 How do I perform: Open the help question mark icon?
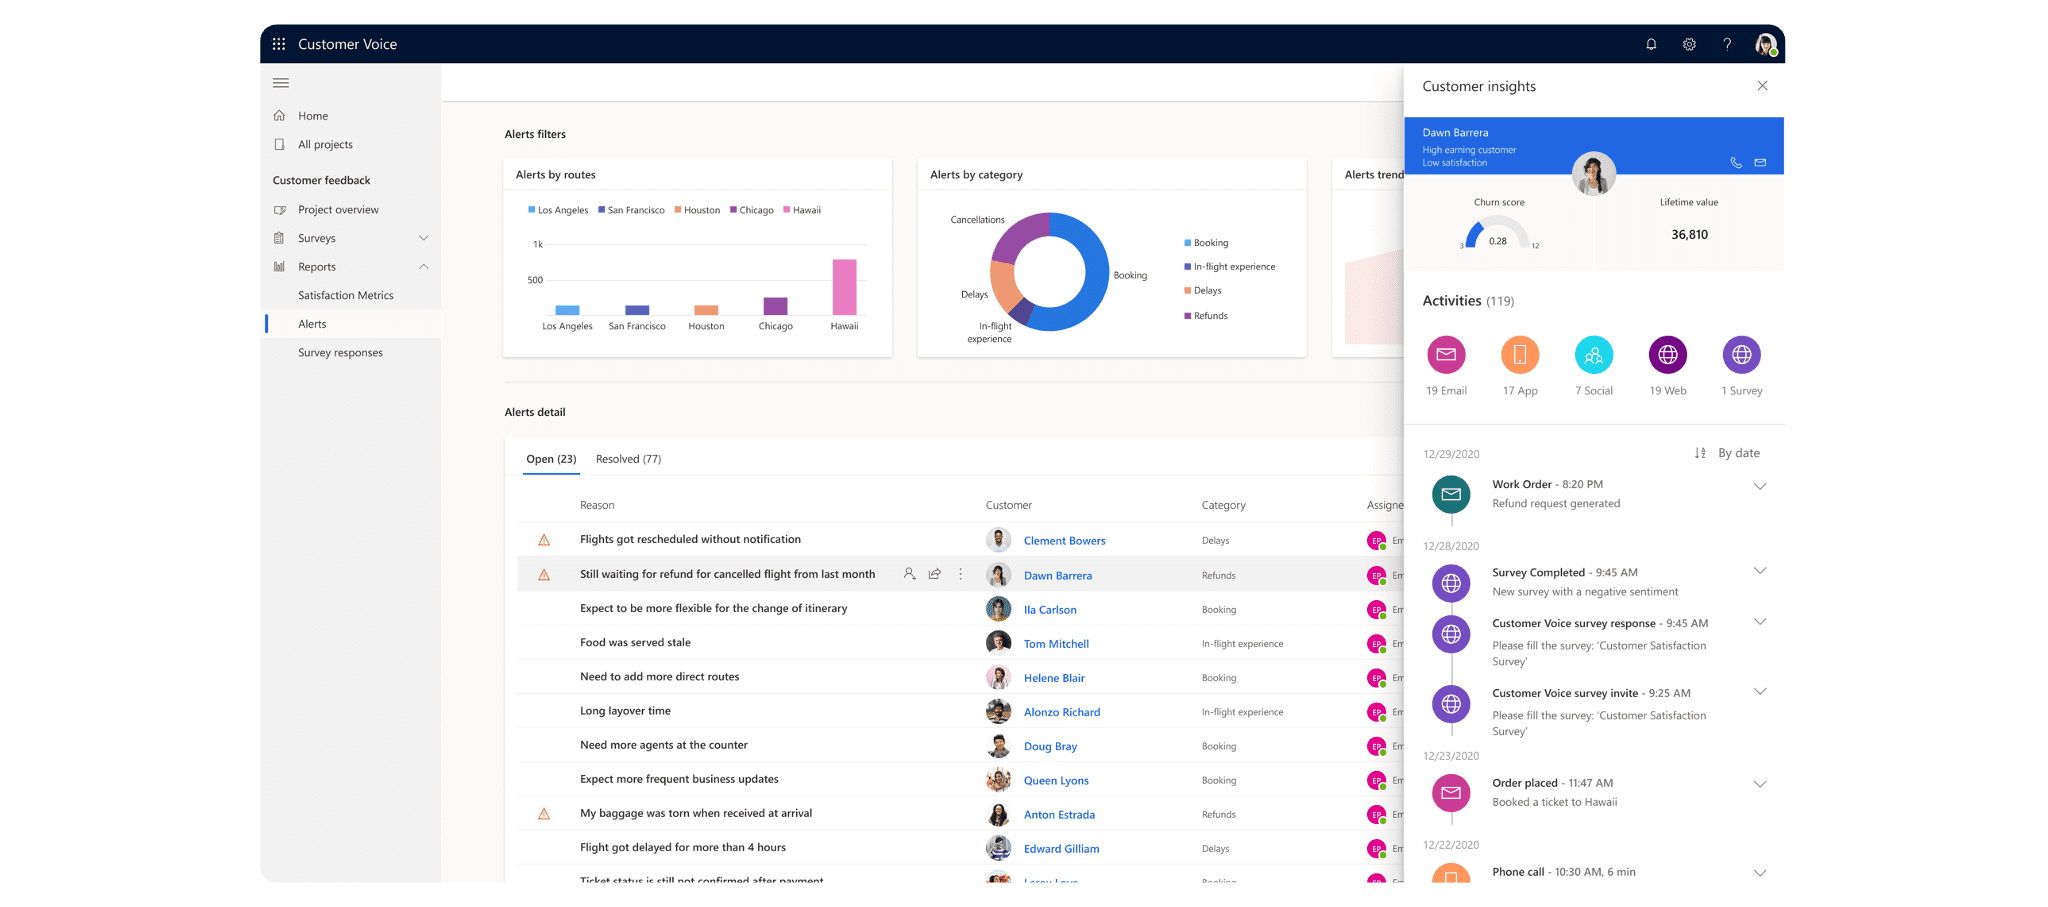click(1727, 44)
